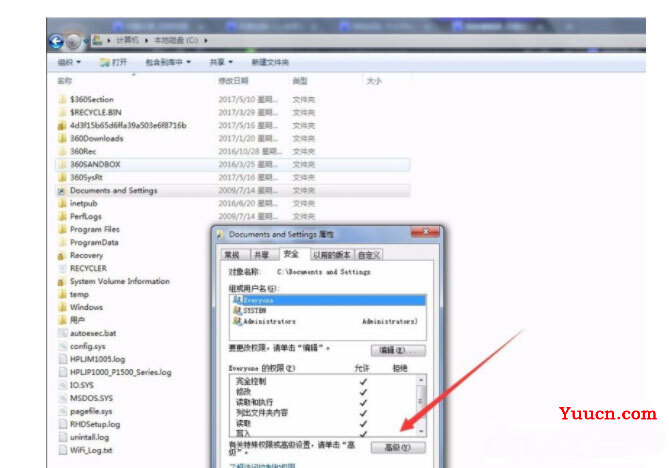The height and width of the screenshot is (468, 669).
Task: Select the config.sys file icon
Action: [x=63, y=346]
